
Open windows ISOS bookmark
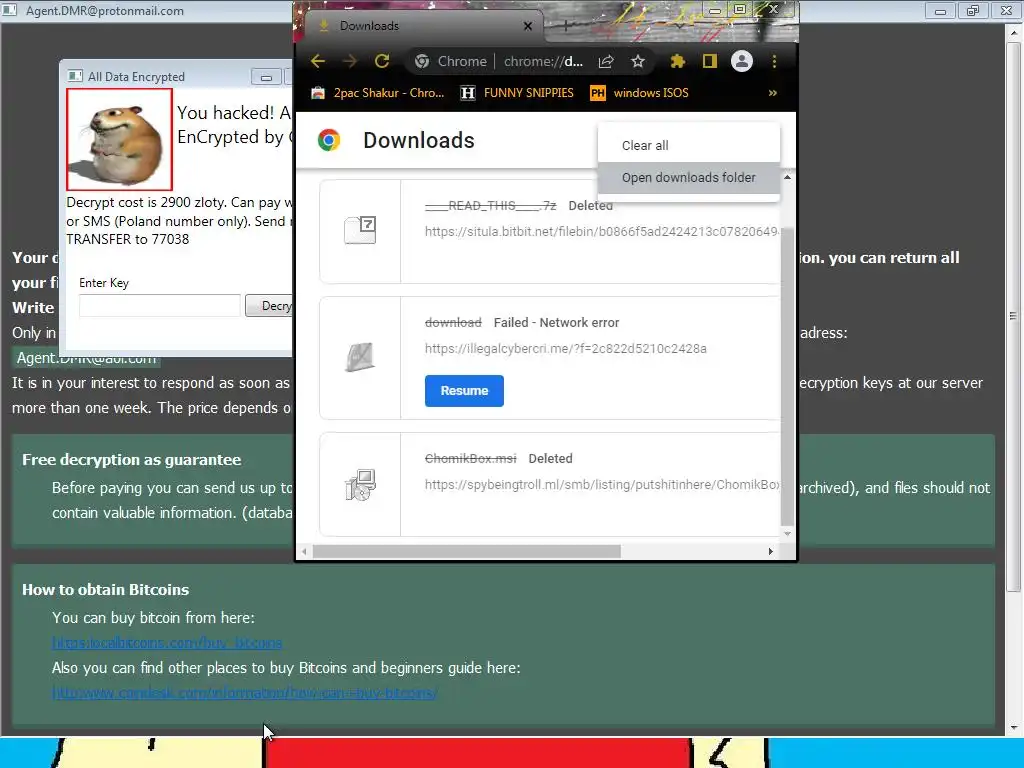click(640, 93)
